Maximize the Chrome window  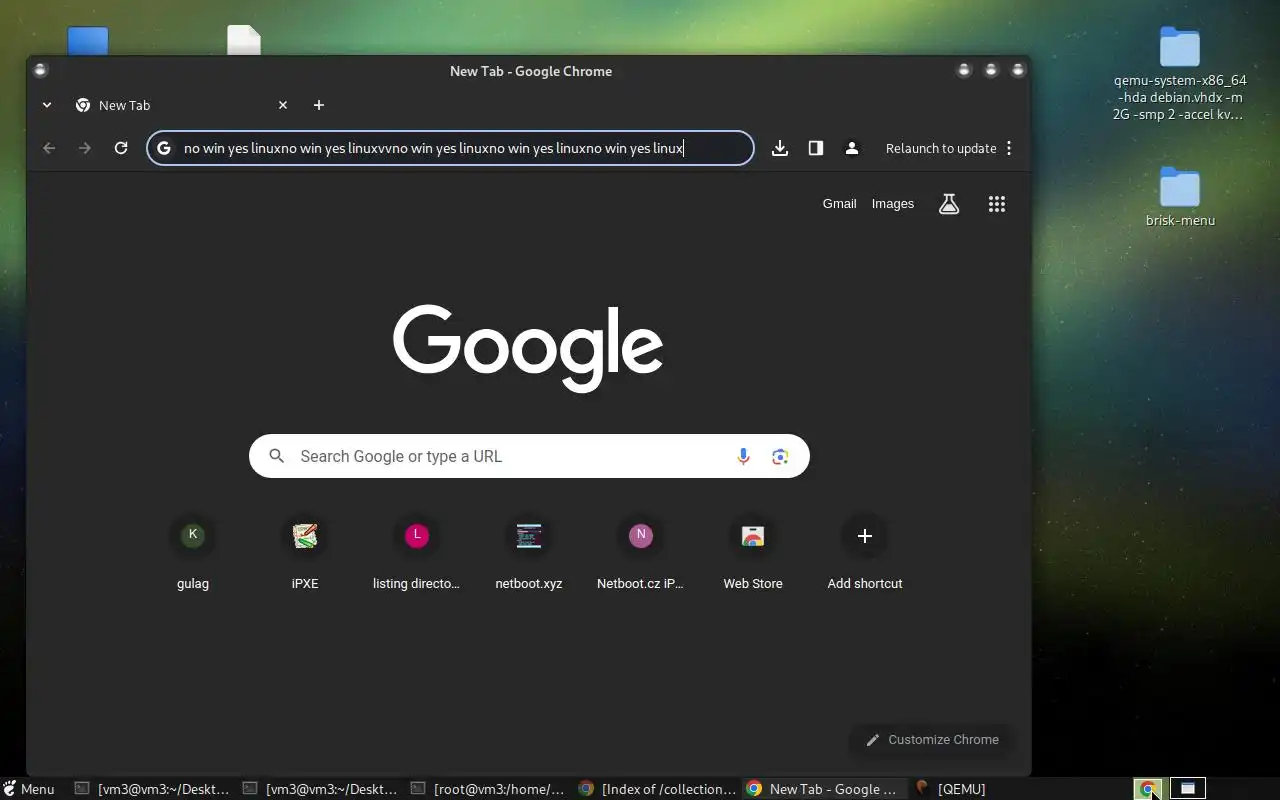(991, 70)
